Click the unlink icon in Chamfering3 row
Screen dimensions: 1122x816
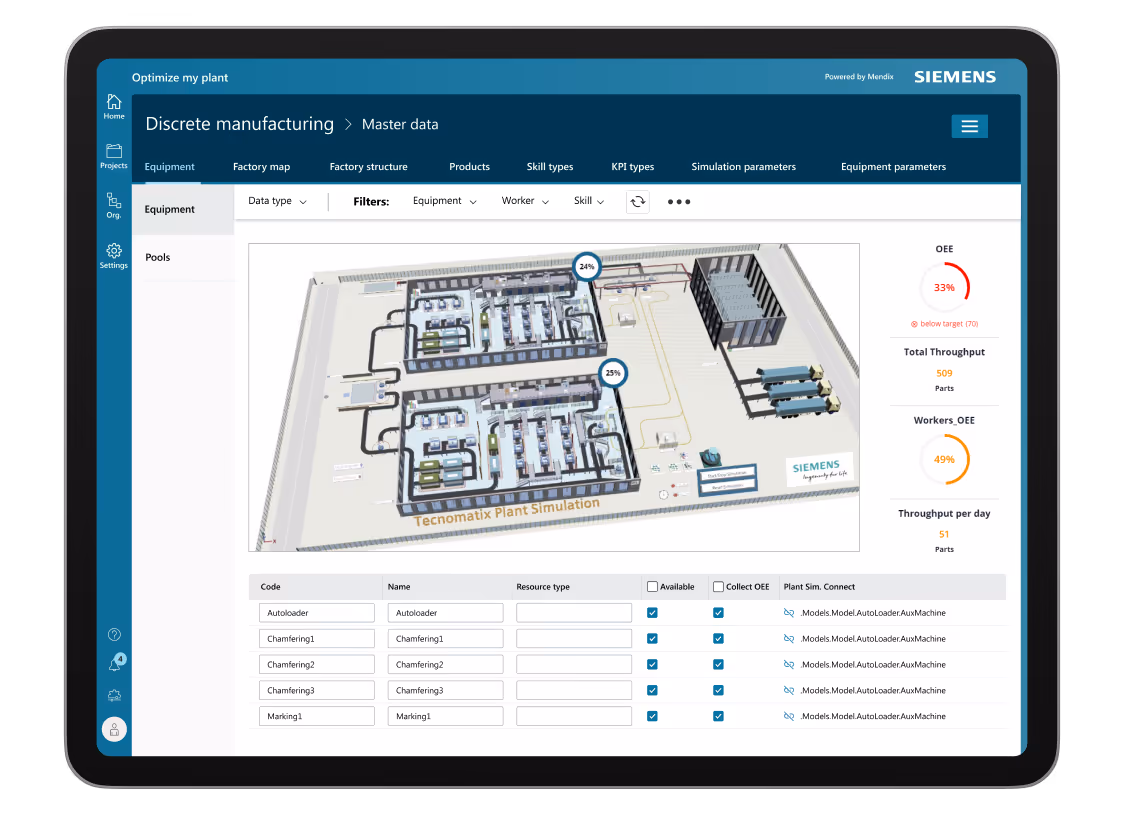789,690
